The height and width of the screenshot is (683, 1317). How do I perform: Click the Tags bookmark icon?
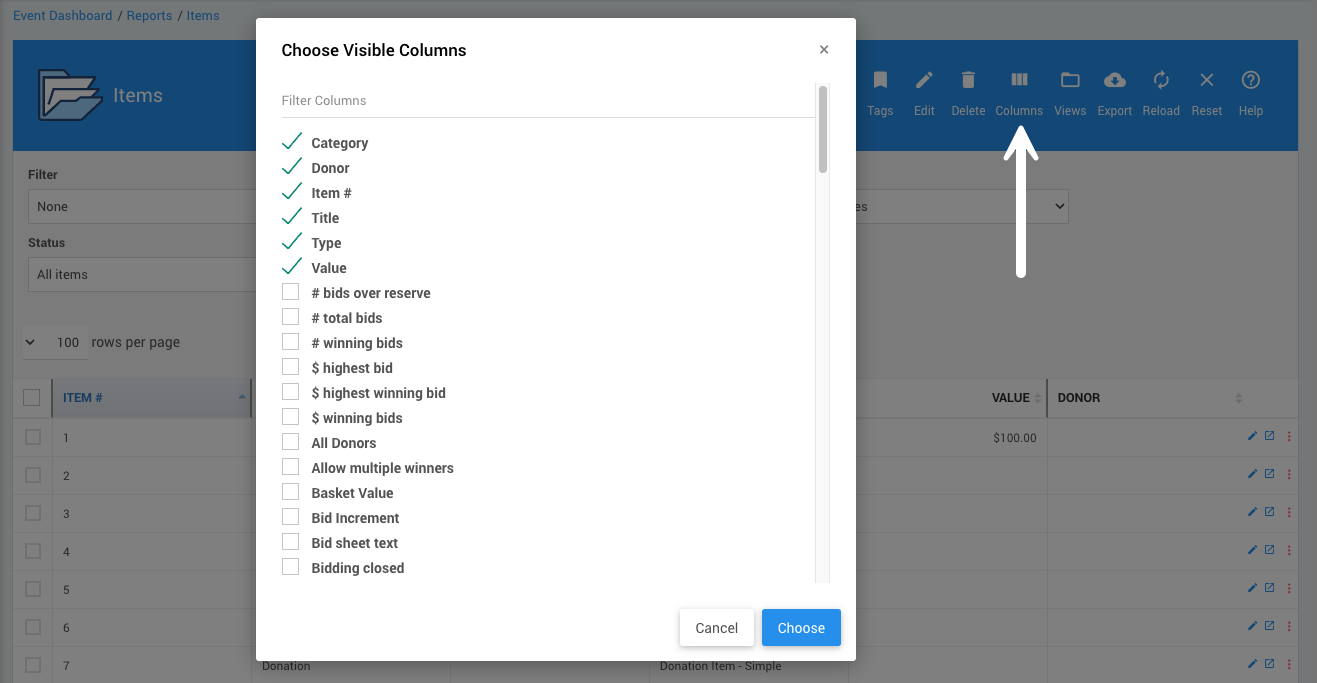click(x=880, y=80)
